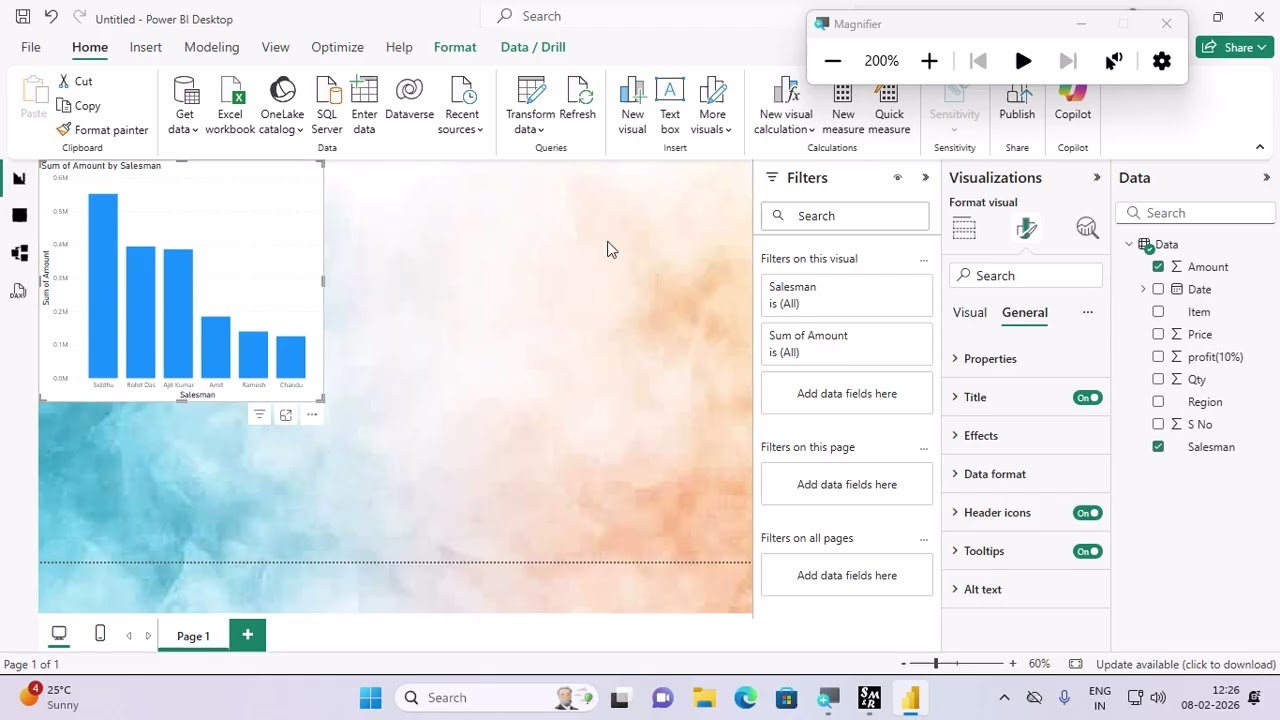Connect to SQL Server
The width and height of the screenshot is (1280, 720).
tap(327, 105)
